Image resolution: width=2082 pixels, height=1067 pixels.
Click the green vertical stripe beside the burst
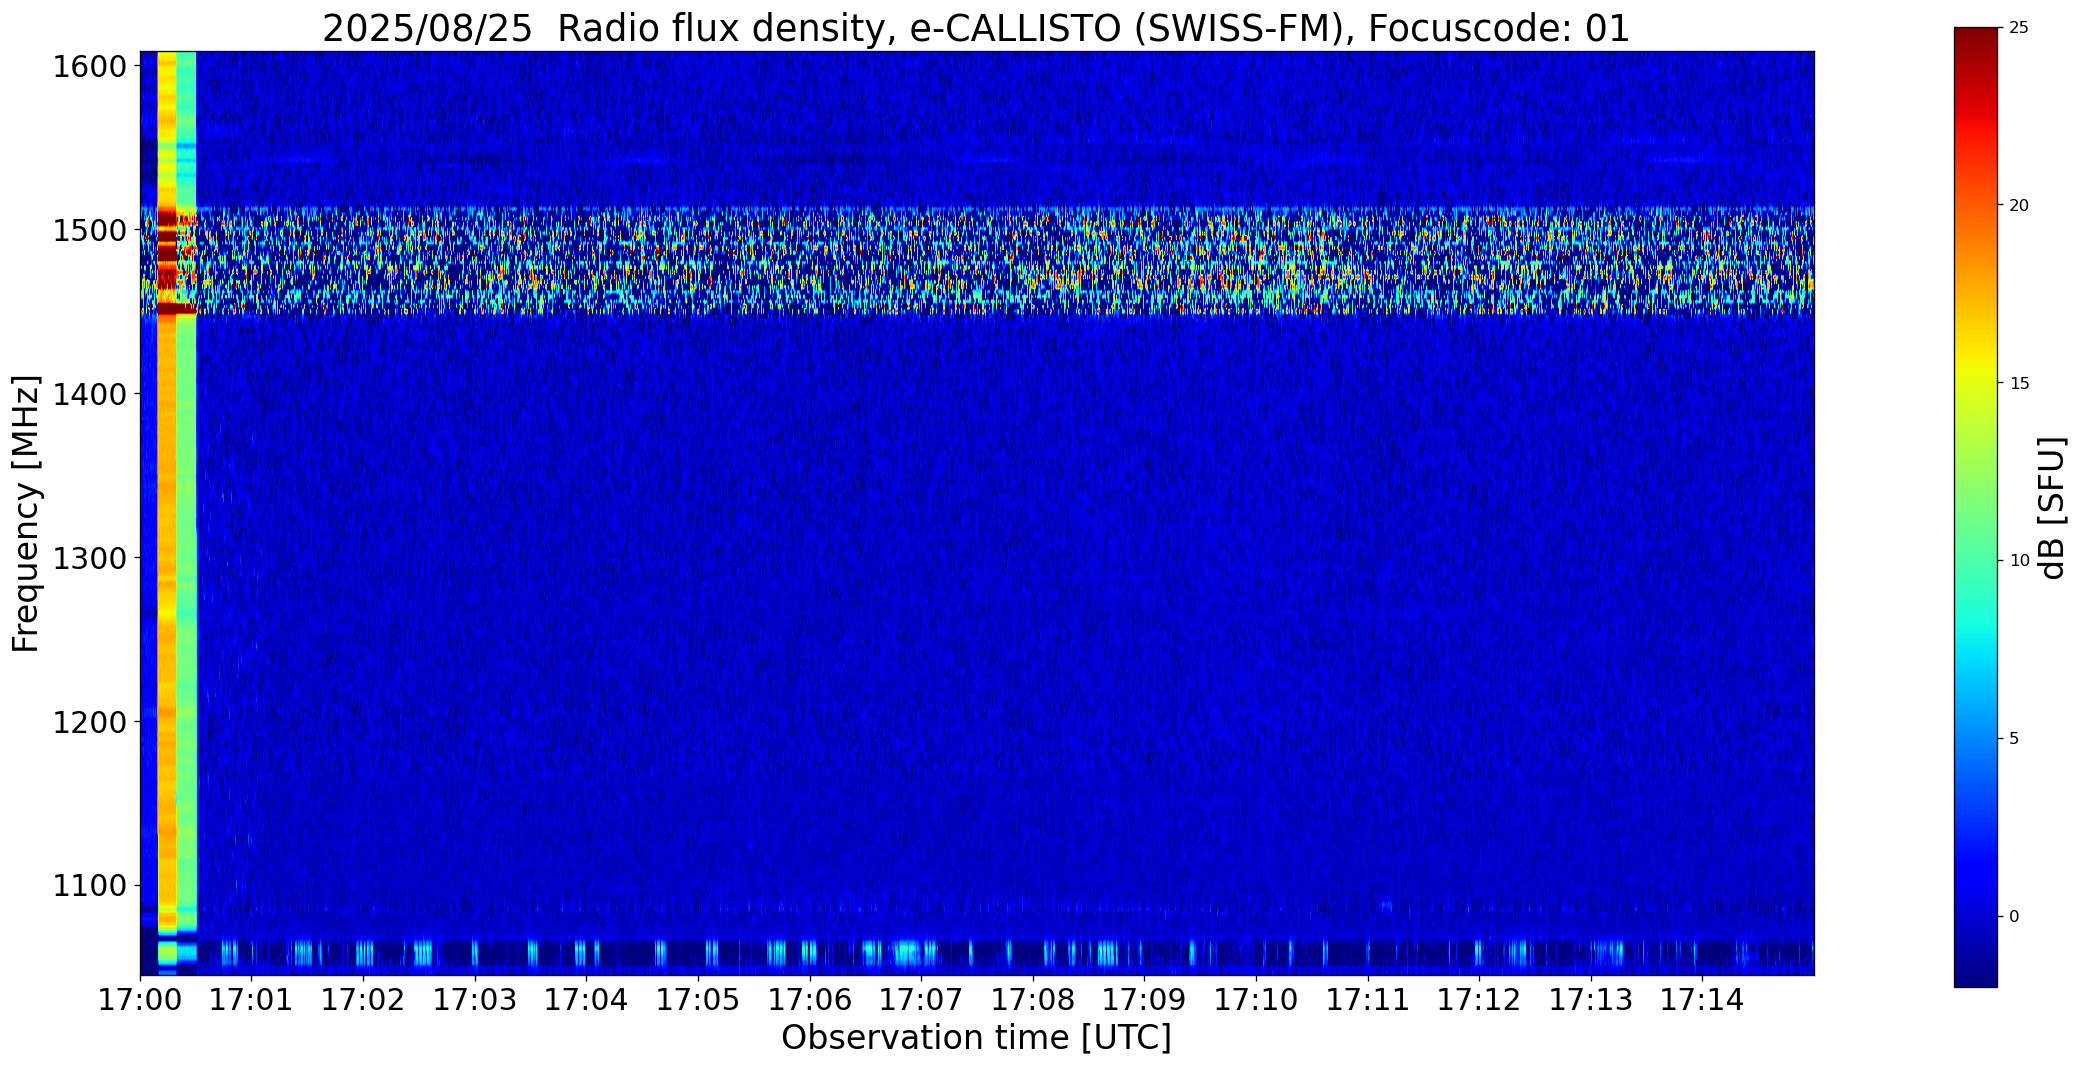click(187, 513)
